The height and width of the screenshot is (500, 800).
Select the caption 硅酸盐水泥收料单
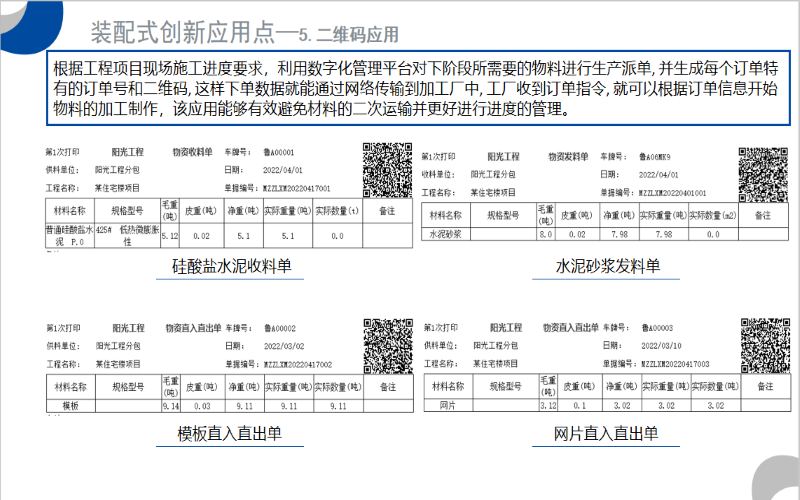(231, 266)
